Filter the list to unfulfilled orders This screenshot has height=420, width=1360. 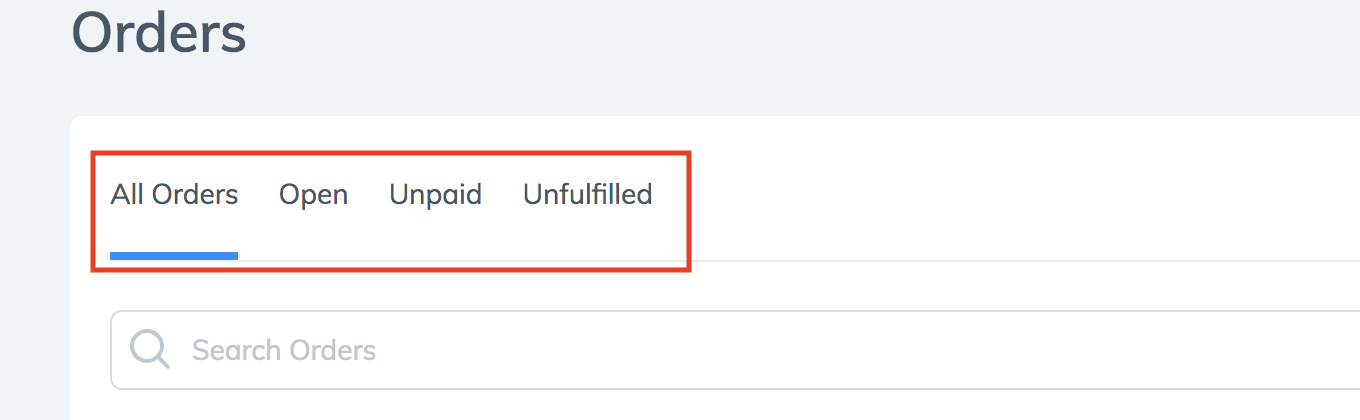pos(587,194)
